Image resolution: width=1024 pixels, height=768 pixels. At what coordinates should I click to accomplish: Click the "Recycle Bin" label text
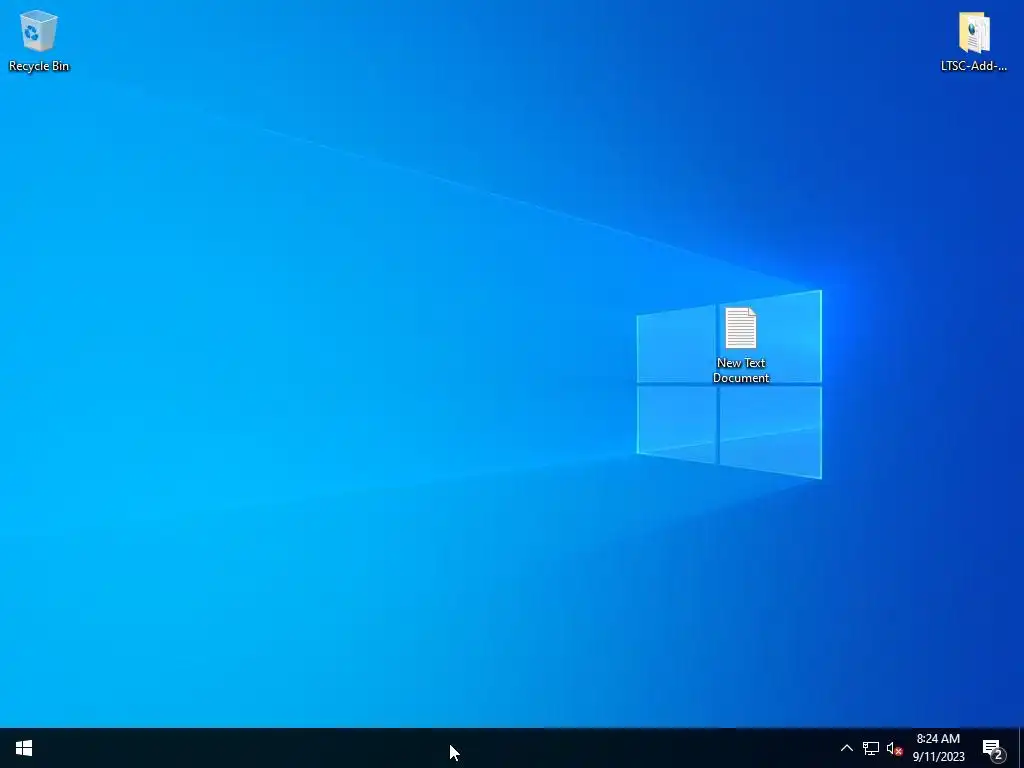[39, 66]
